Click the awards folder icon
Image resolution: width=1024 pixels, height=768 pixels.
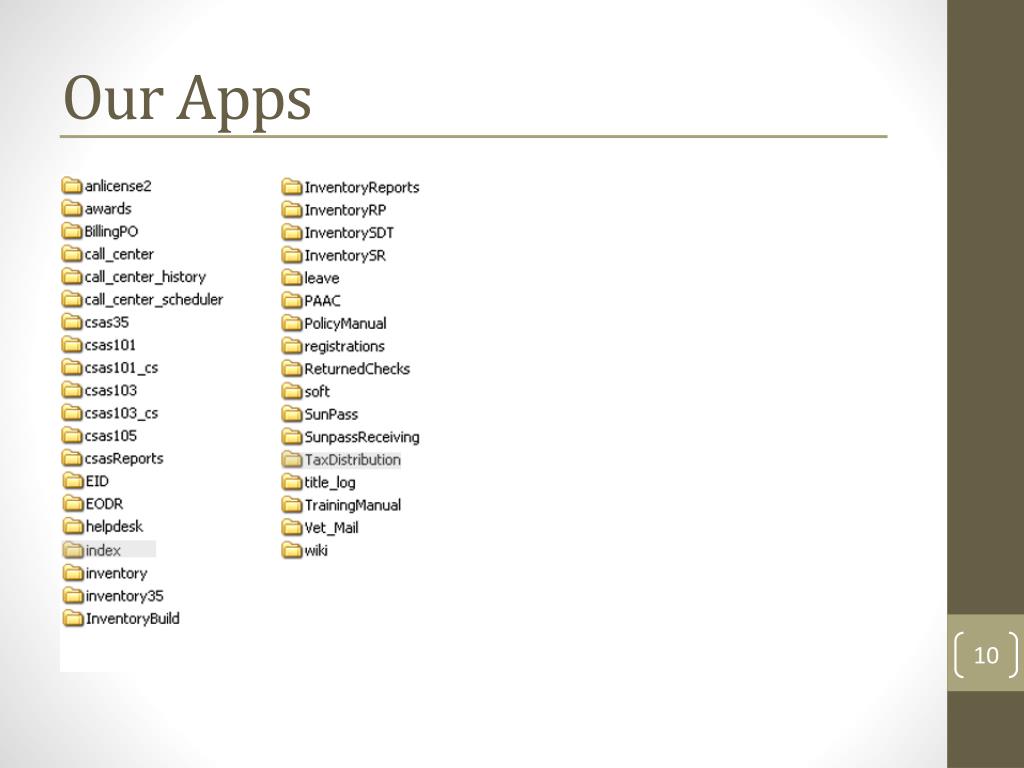[x=72, y=209]
